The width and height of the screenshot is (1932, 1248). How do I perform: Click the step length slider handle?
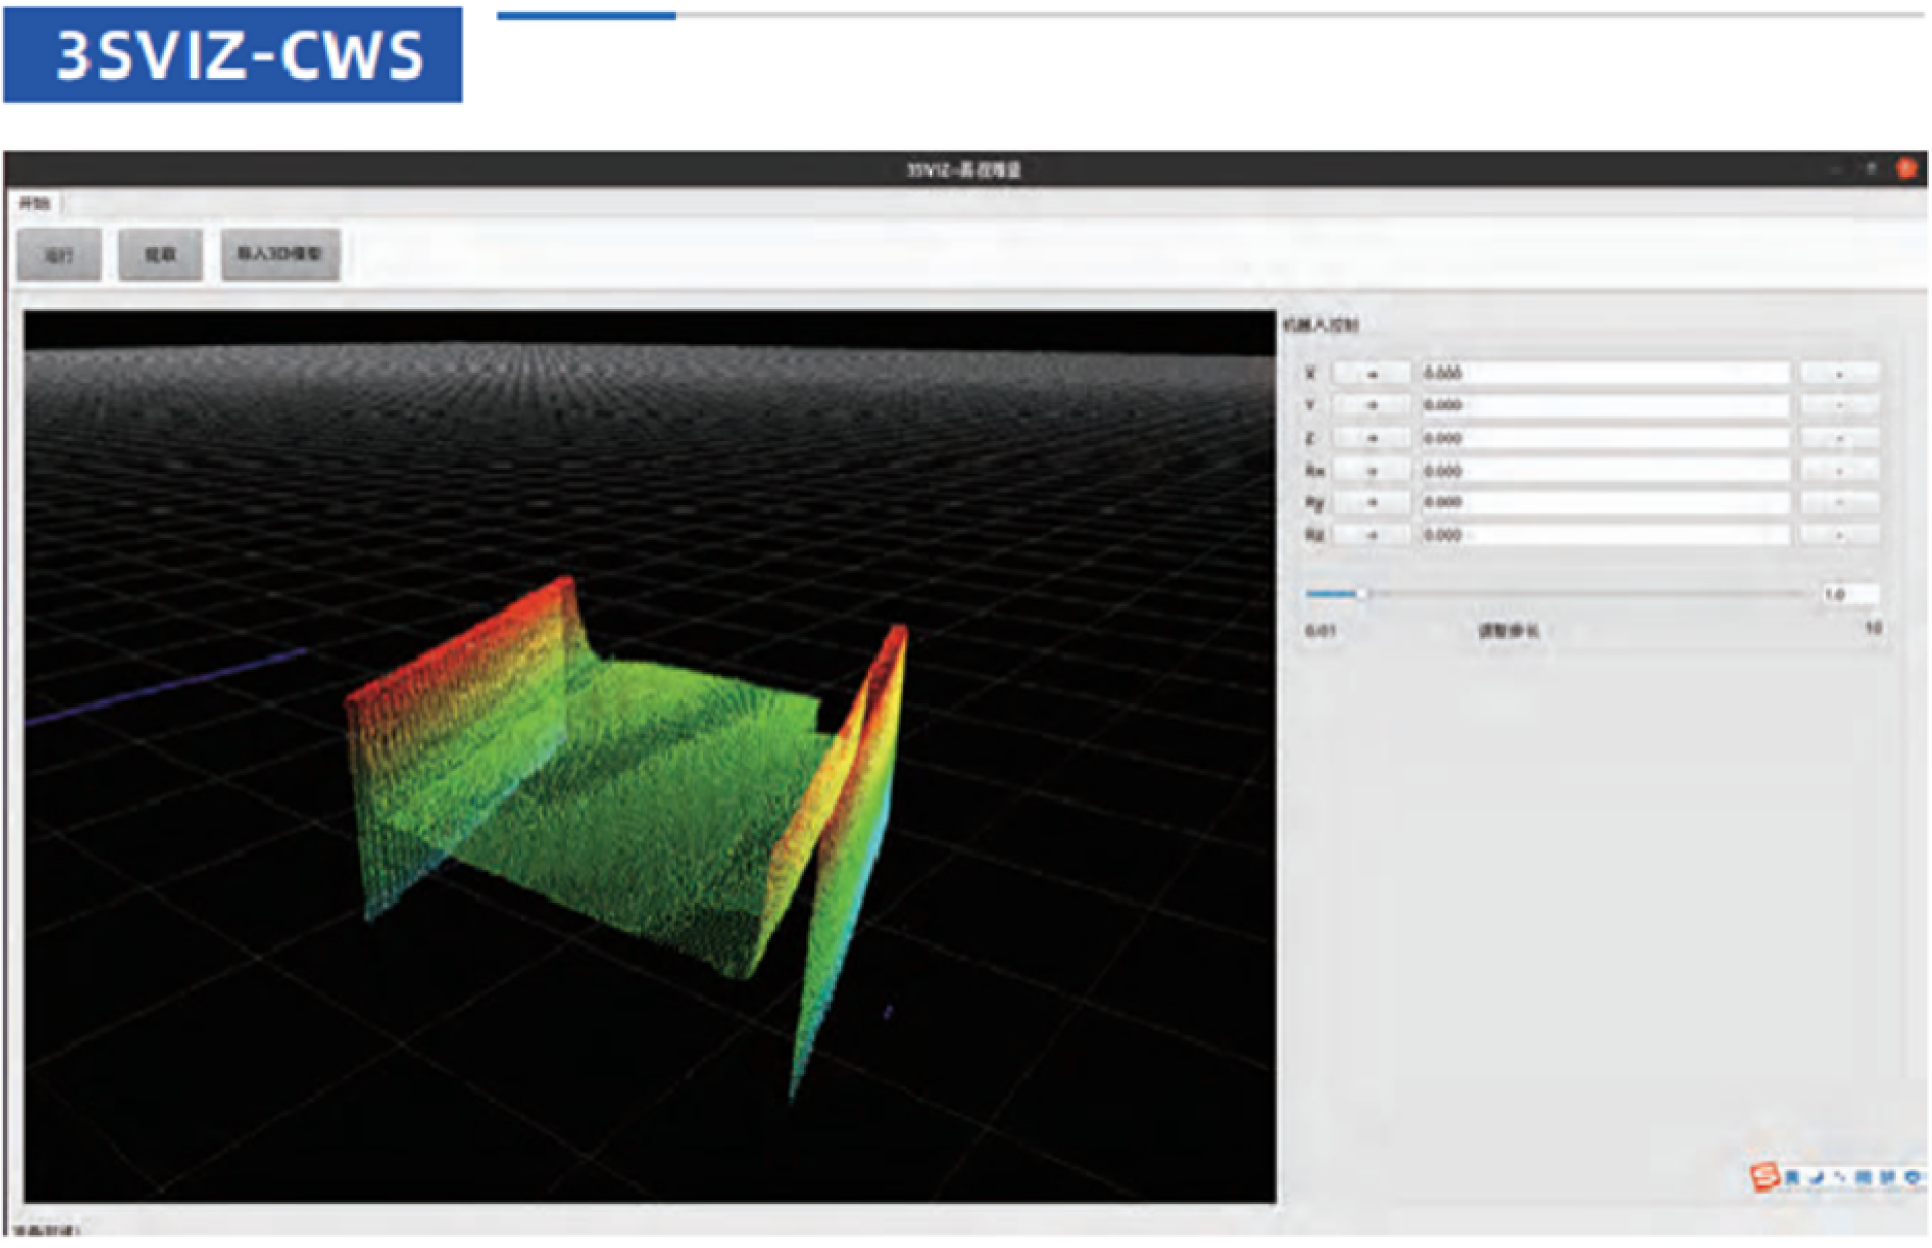coord(1362,594)
